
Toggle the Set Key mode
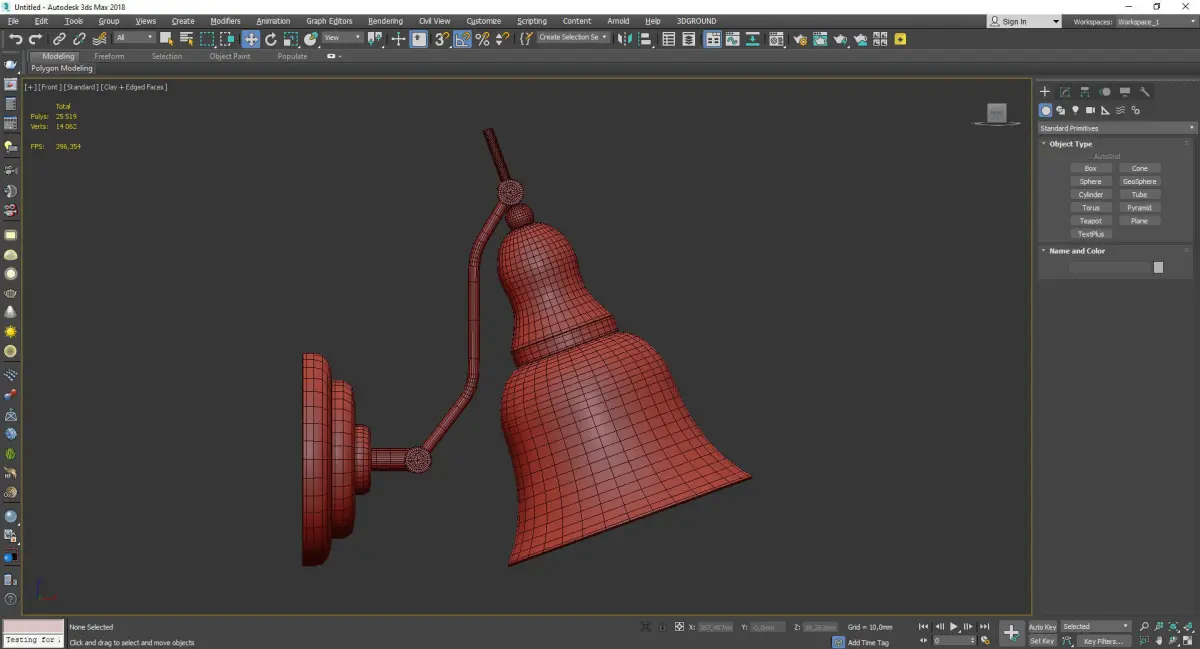tap(1042, 641)
